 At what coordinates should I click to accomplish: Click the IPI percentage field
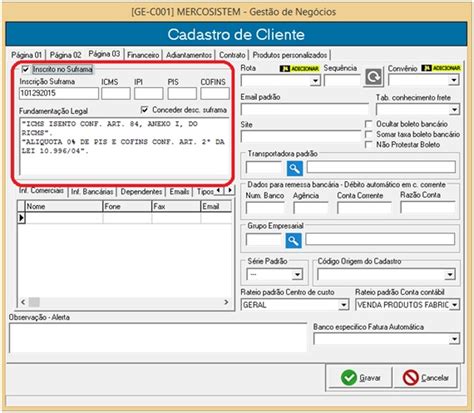coord(149,93)
